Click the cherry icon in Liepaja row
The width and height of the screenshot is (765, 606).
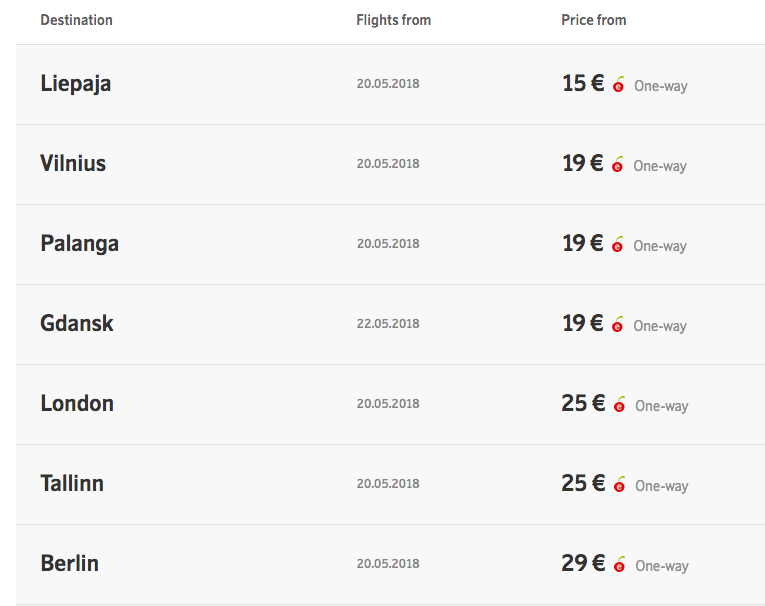(619, 84)
